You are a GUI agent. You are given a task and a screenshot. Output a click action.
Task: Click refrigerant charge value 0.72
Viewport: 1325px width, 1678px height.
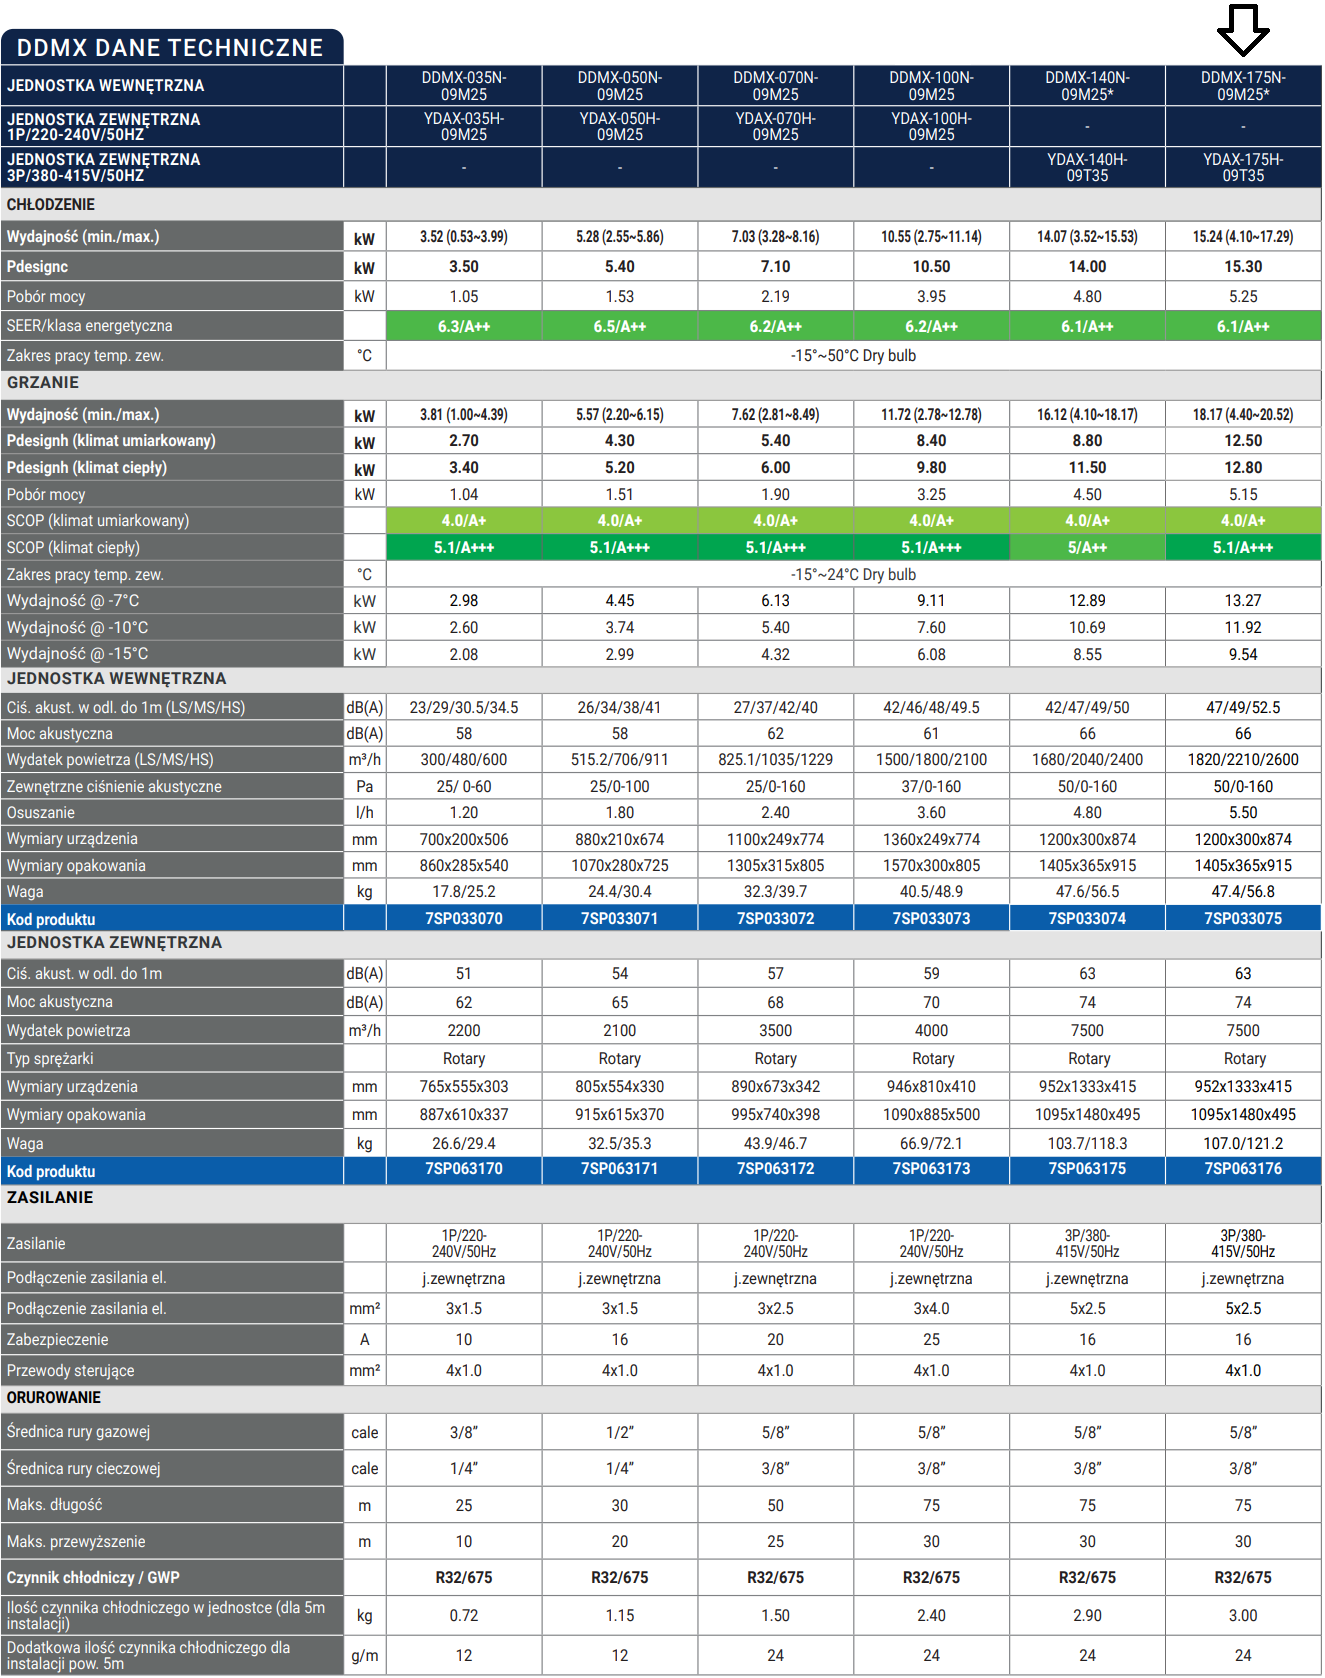coord(464,1616)
